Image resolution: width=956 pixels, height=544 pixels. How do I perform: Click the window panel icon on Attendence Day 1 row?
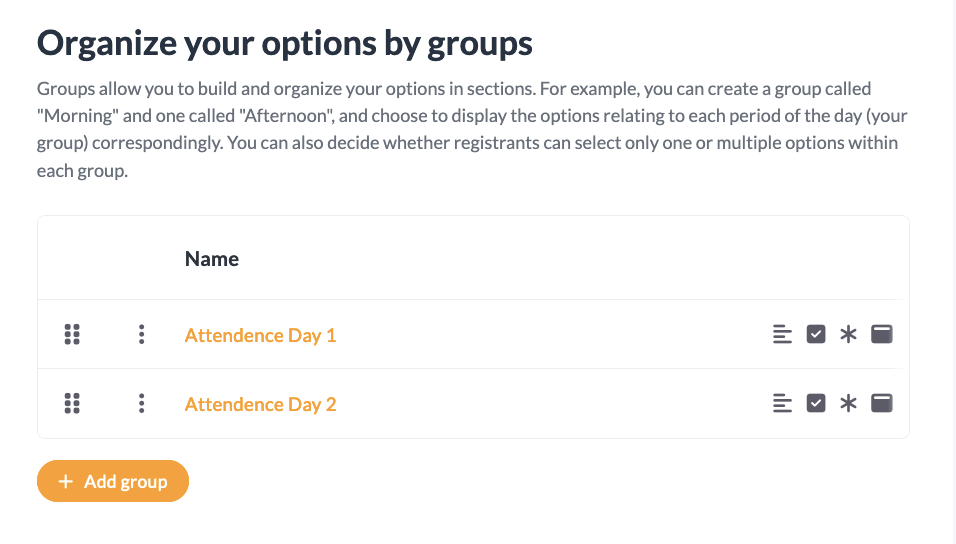(882, 335)
